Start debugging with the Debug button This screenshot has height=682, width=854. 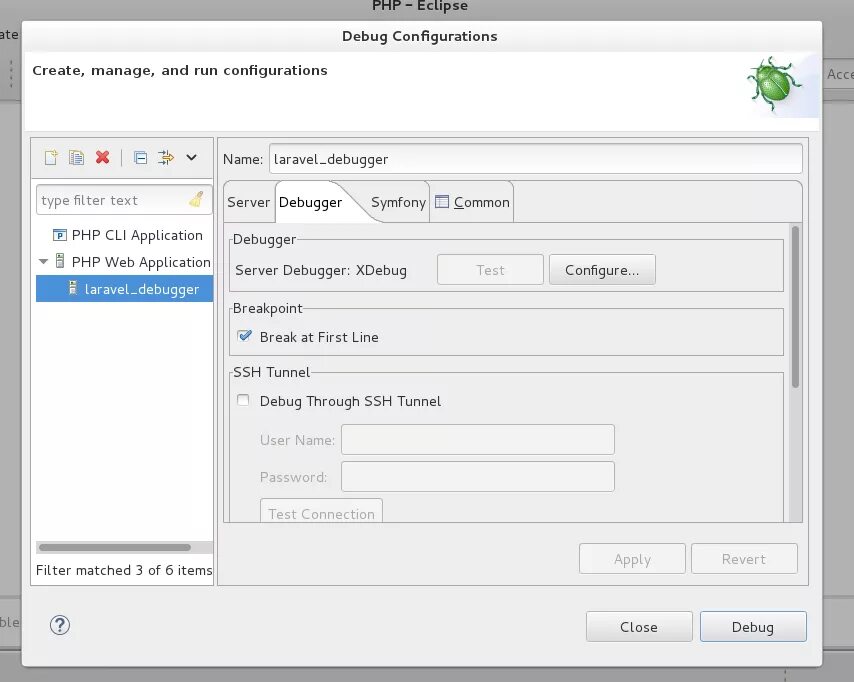(x=753, y=627)
